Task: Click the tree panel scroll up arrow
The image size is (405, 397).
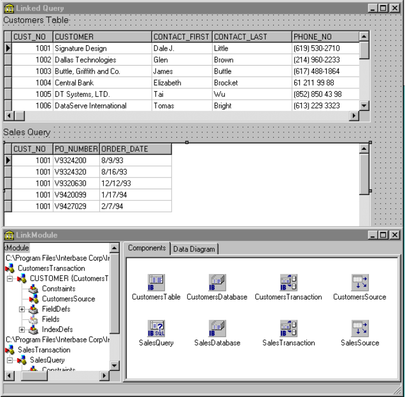Action: point(114,248)
